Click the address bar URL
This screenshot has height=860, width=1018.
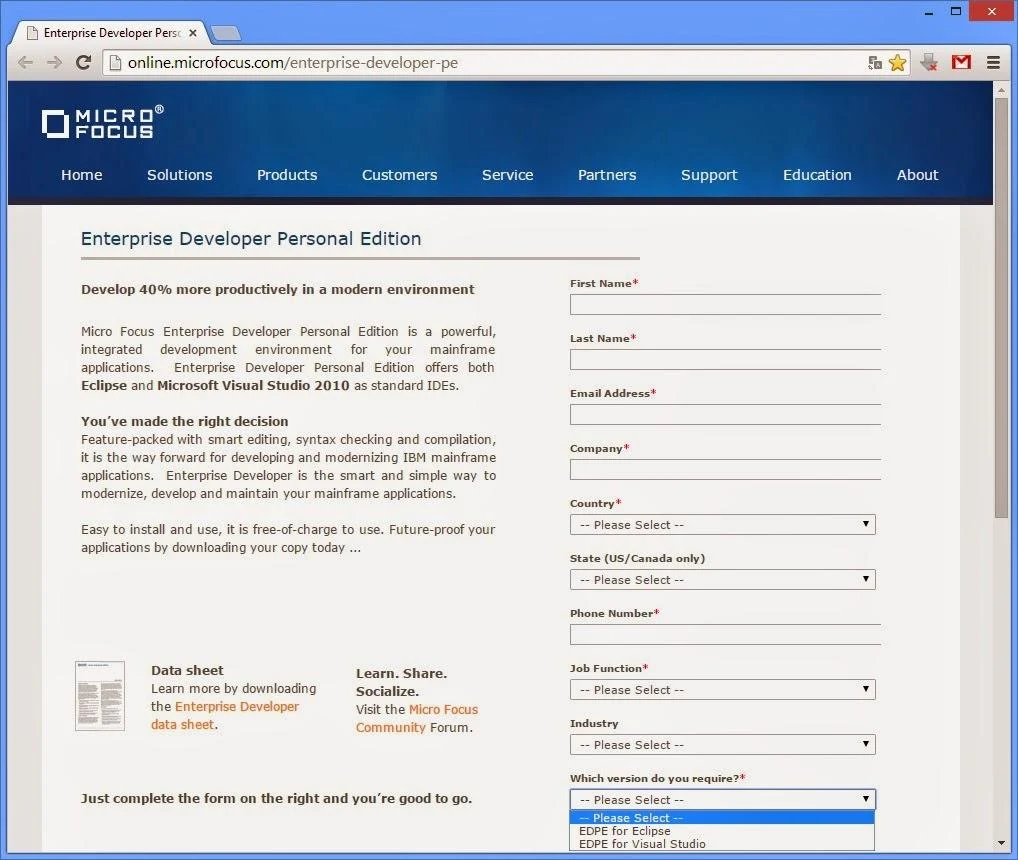tap(292, 62)
